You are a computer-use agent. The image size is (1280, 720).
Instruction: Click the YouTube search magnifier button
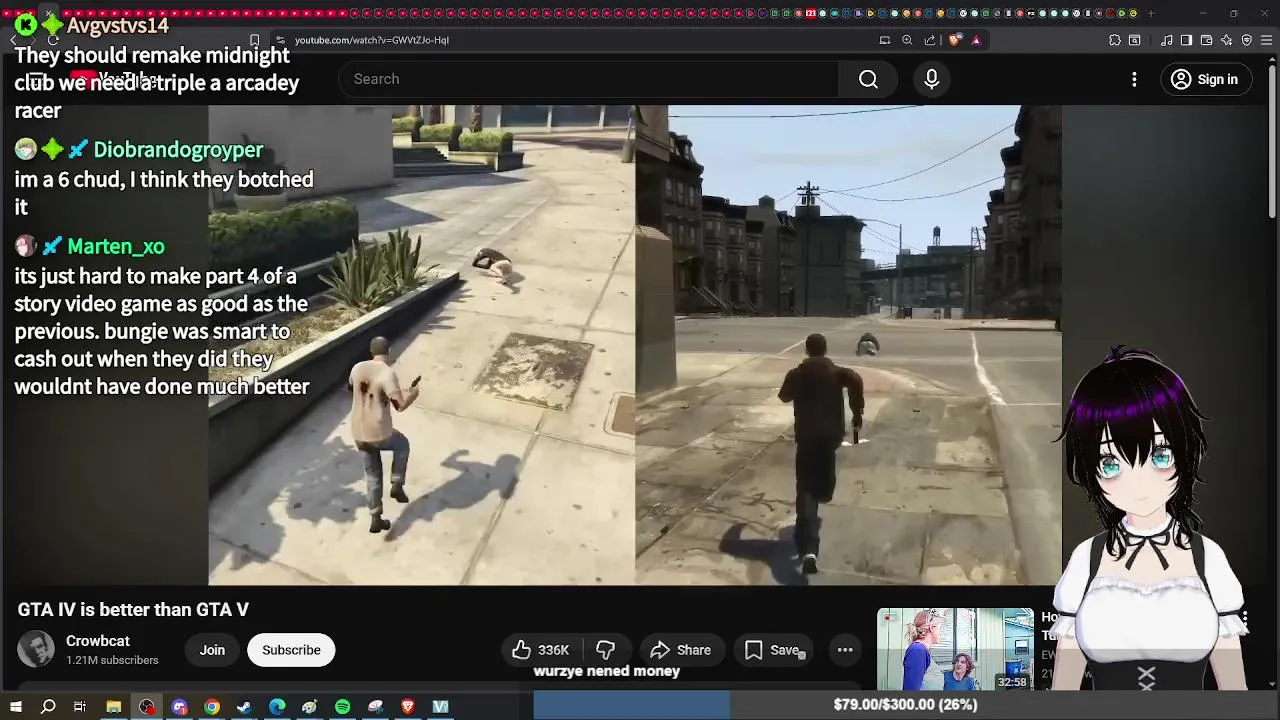tap(868, 79)
